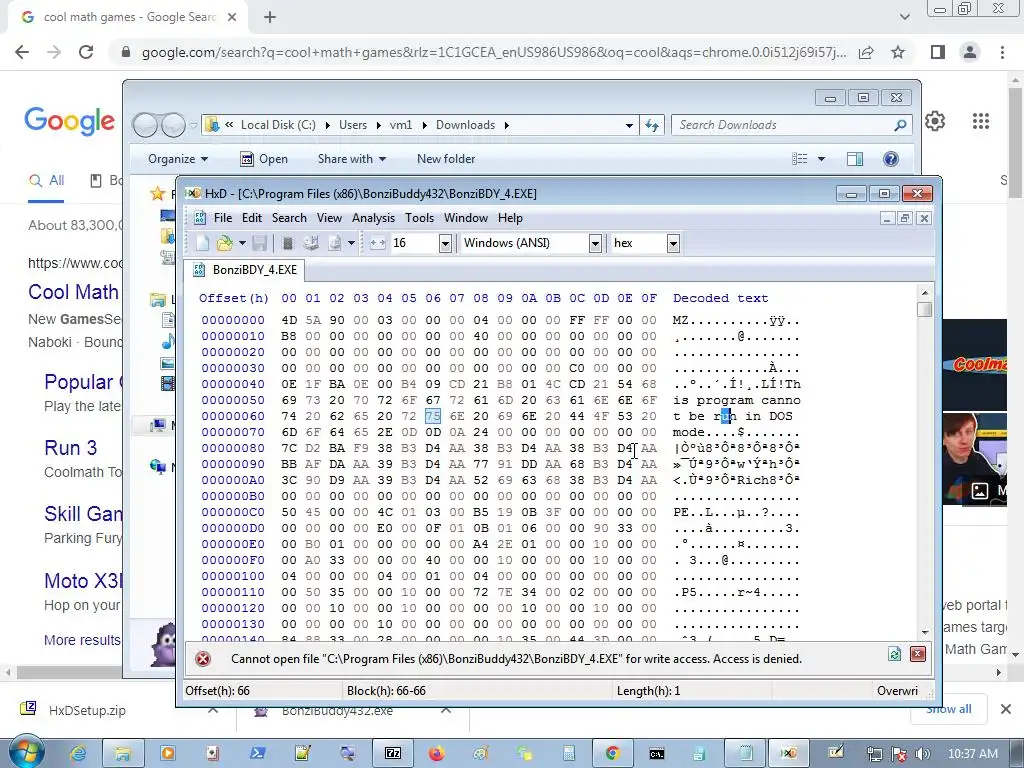Open the 7-Zip taskbar icon
The height and width of the screenshot is (768, 1024).
392,754
